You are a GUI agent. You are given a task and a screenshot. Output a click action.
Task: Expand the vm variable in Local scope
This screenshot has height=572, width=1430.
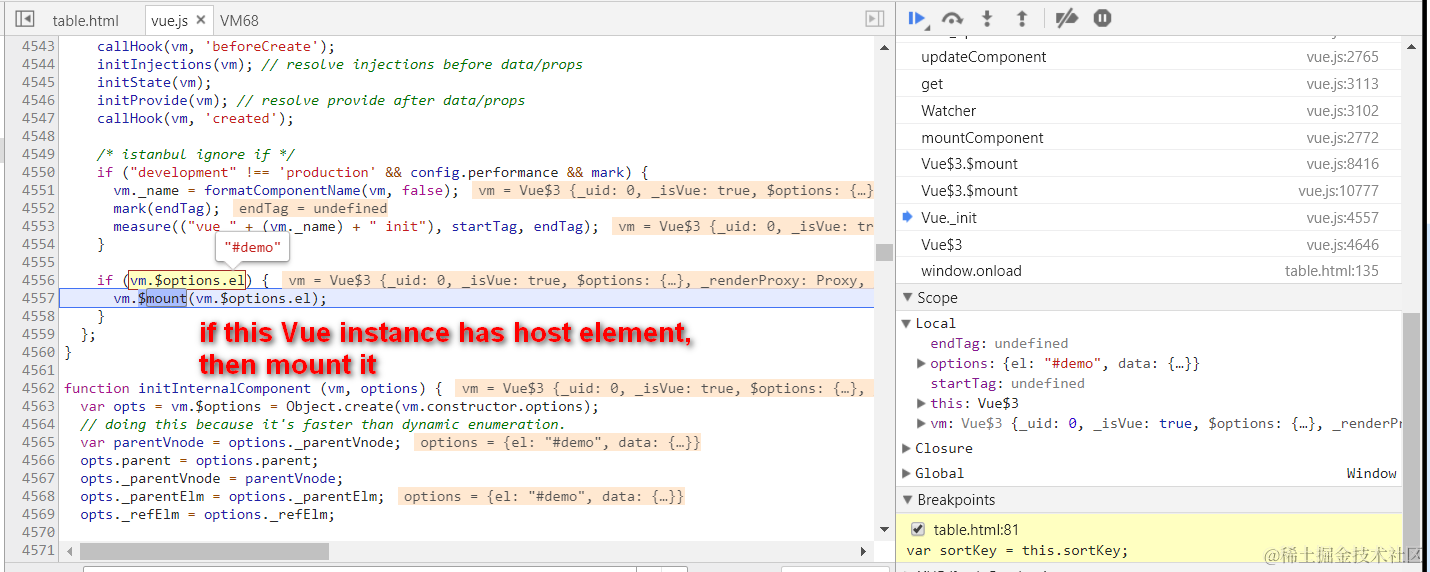pyautogui.click(x=921, y=423)
